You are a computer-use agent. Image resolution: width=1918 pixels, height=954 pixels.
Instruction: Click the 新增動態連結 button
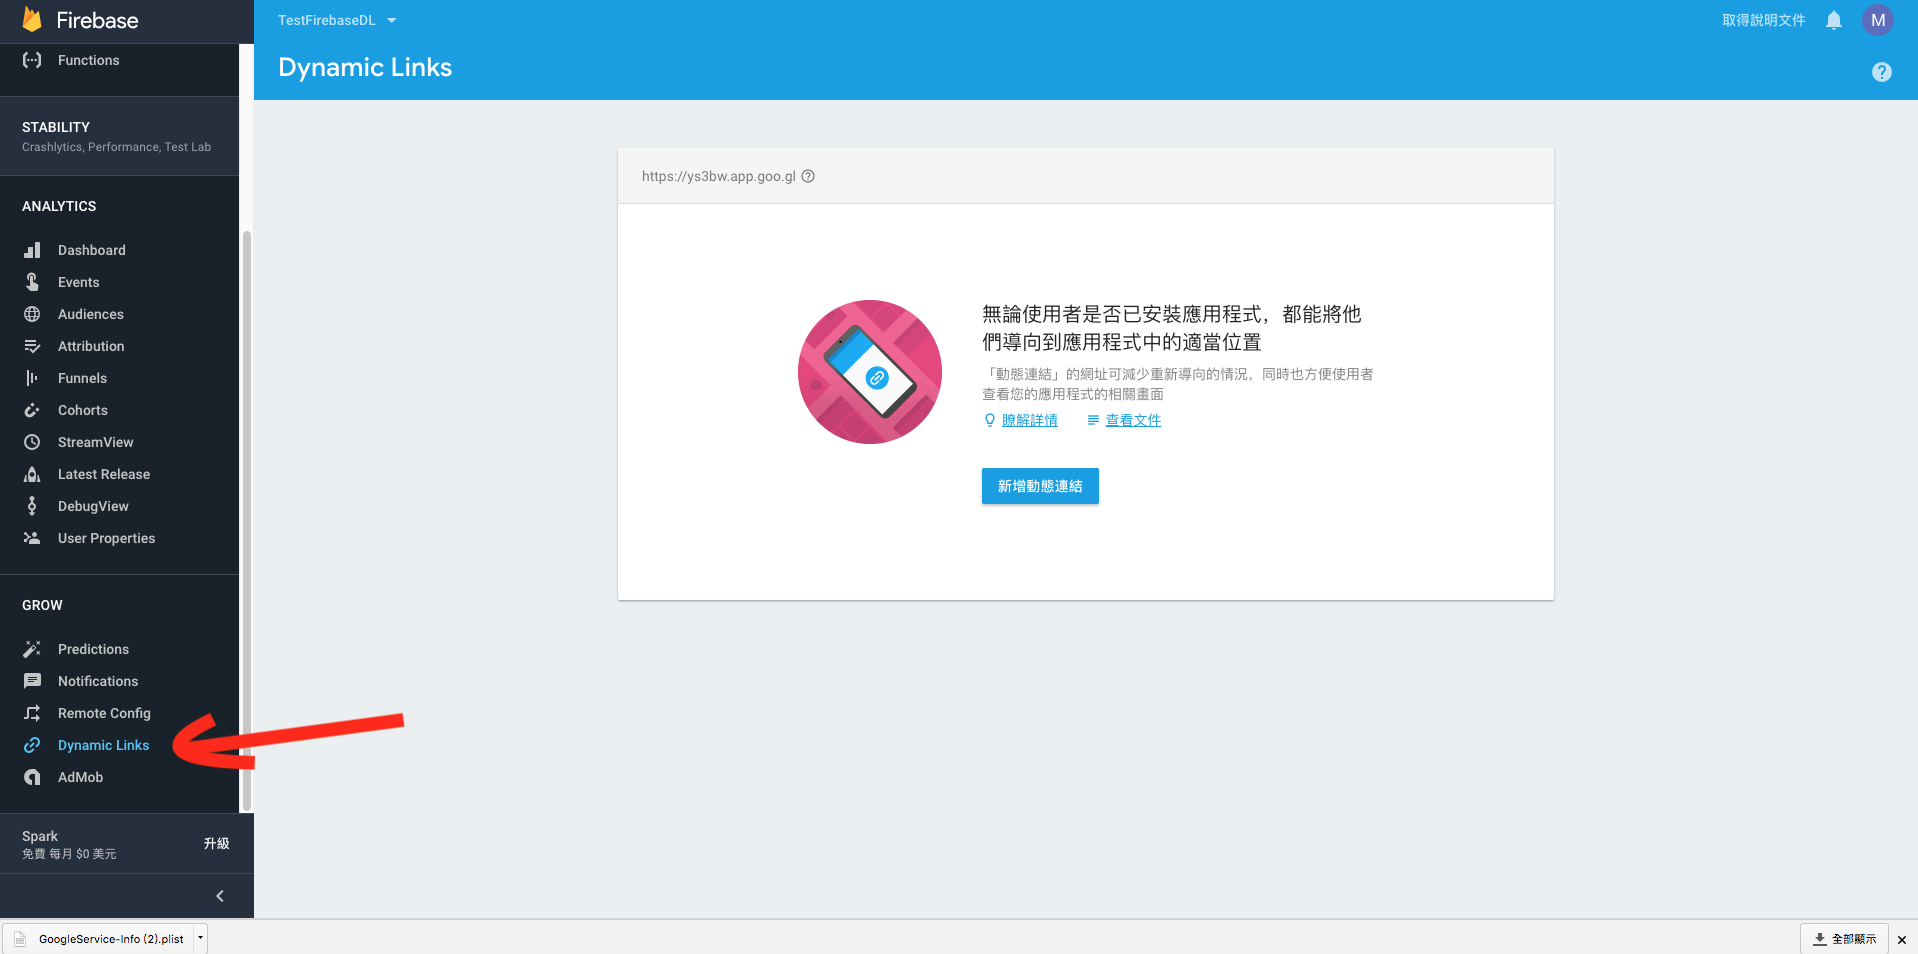tap(1040, 486)
